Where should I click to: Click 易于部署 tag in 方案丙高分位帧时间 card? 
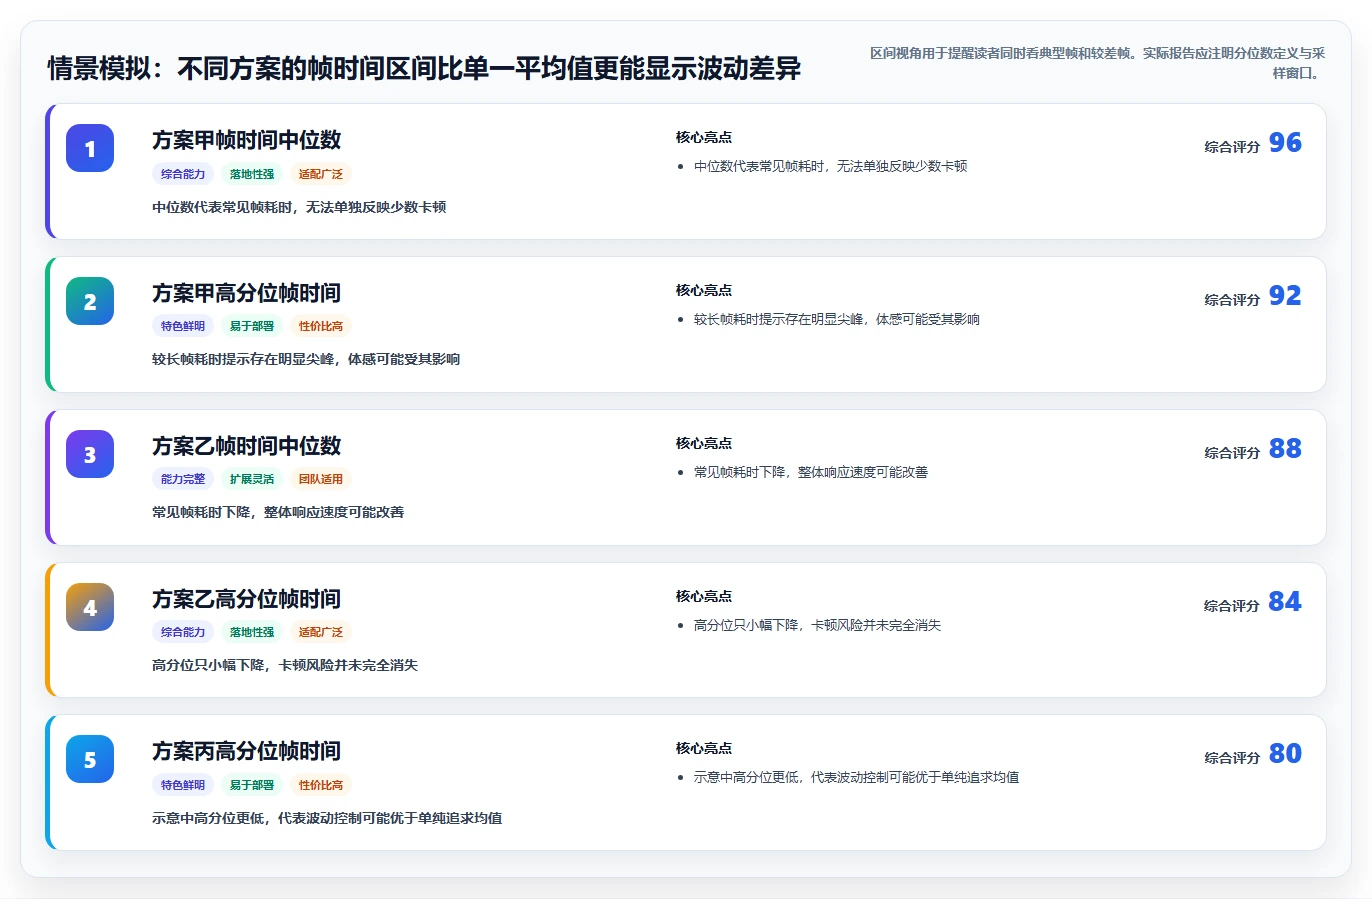point(252,785)
